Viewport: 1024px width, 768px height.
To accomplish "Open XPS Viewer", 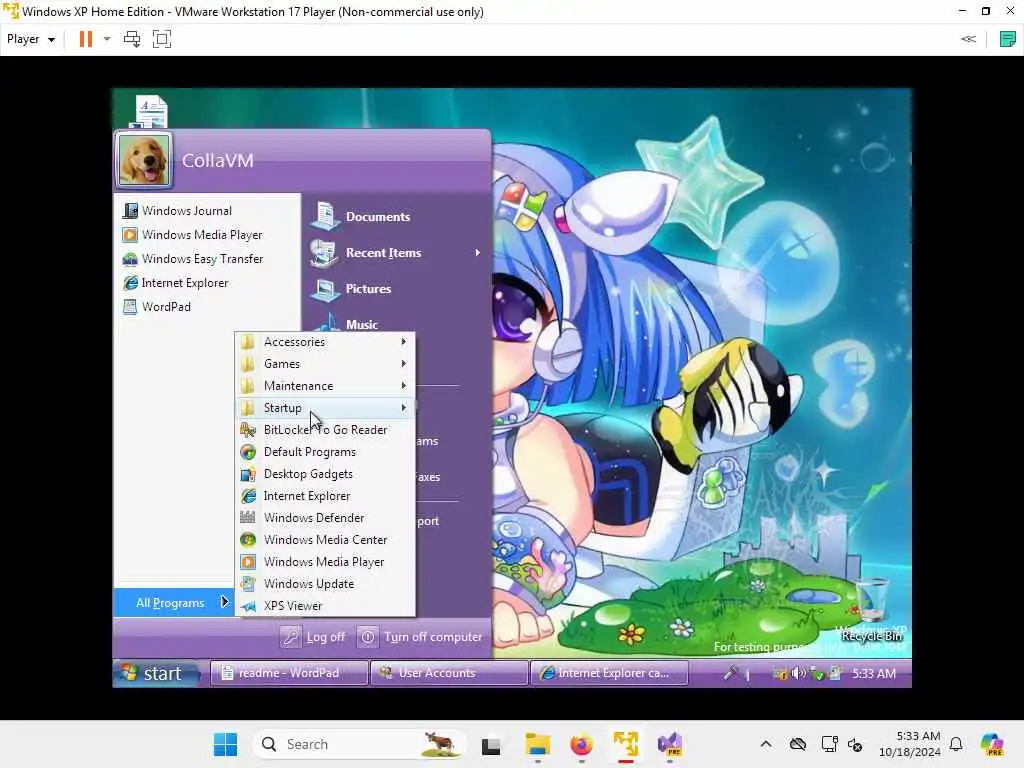I will click(x=325, y=606).
